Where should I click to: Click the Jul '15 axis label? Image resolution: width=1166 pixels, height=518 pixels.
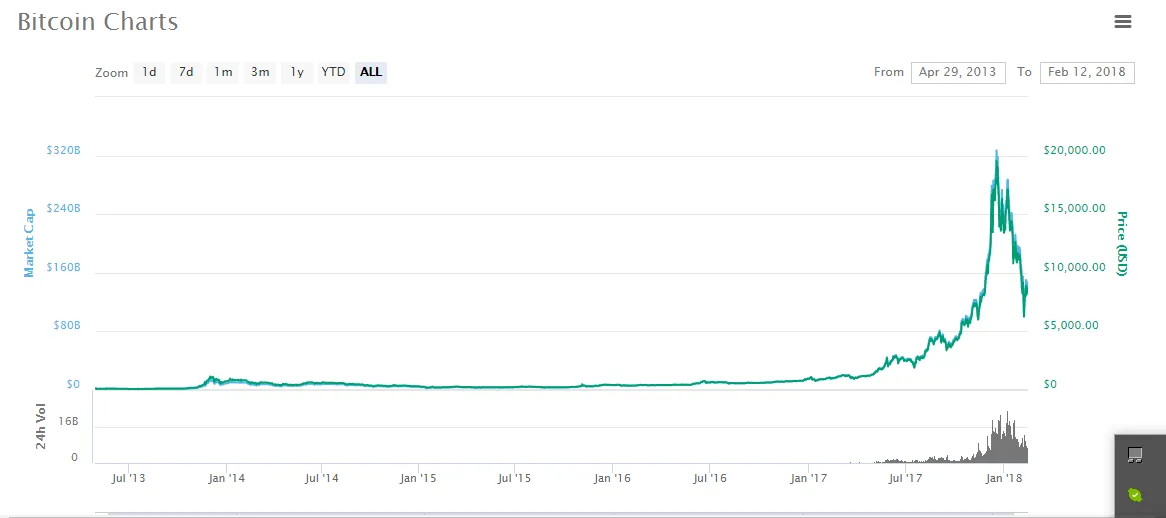coord(515,478)
